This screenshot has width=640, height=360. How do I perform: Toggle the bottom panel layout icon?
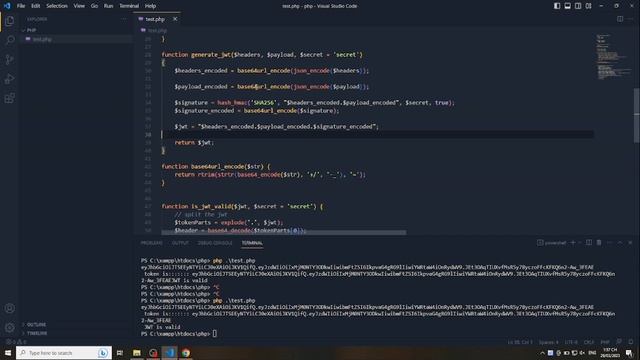pyautogui.click(x=567, y=6)
